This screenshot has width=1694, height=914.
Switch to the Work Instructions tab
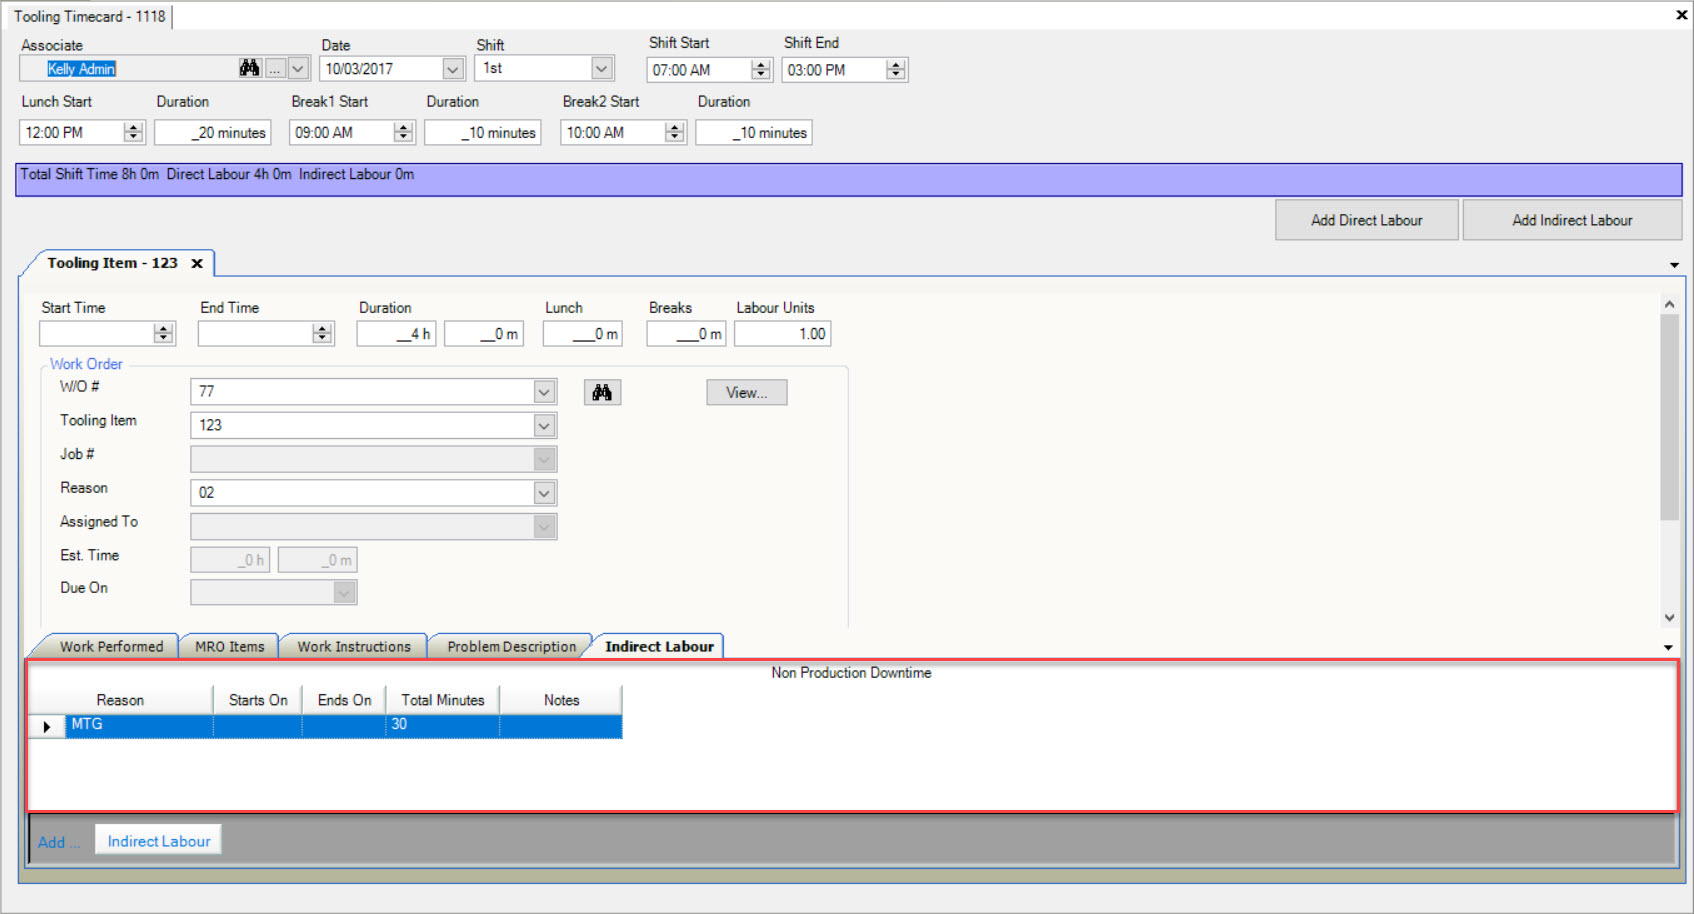354,647
